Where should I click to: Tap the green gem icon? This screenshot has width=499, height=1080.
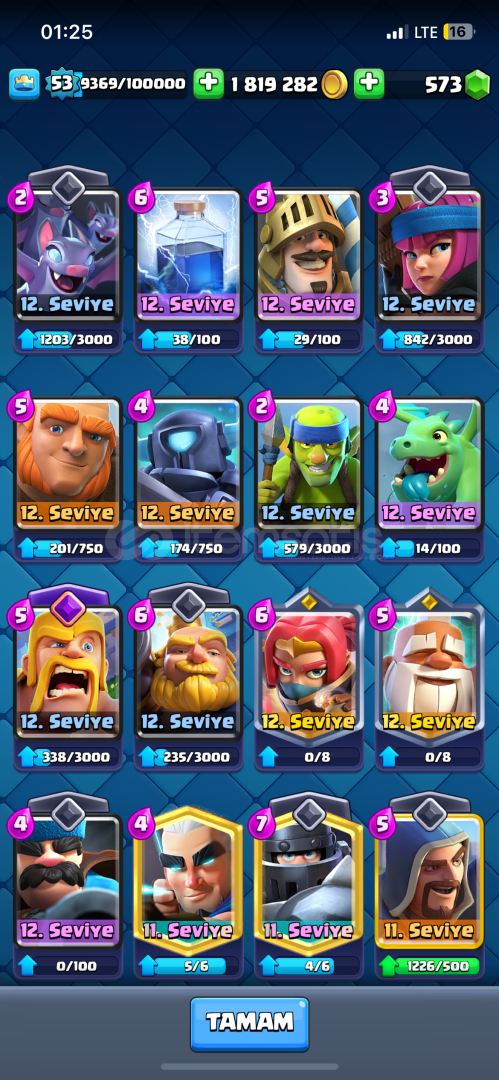pyautogui.click(x=476, y=85)
